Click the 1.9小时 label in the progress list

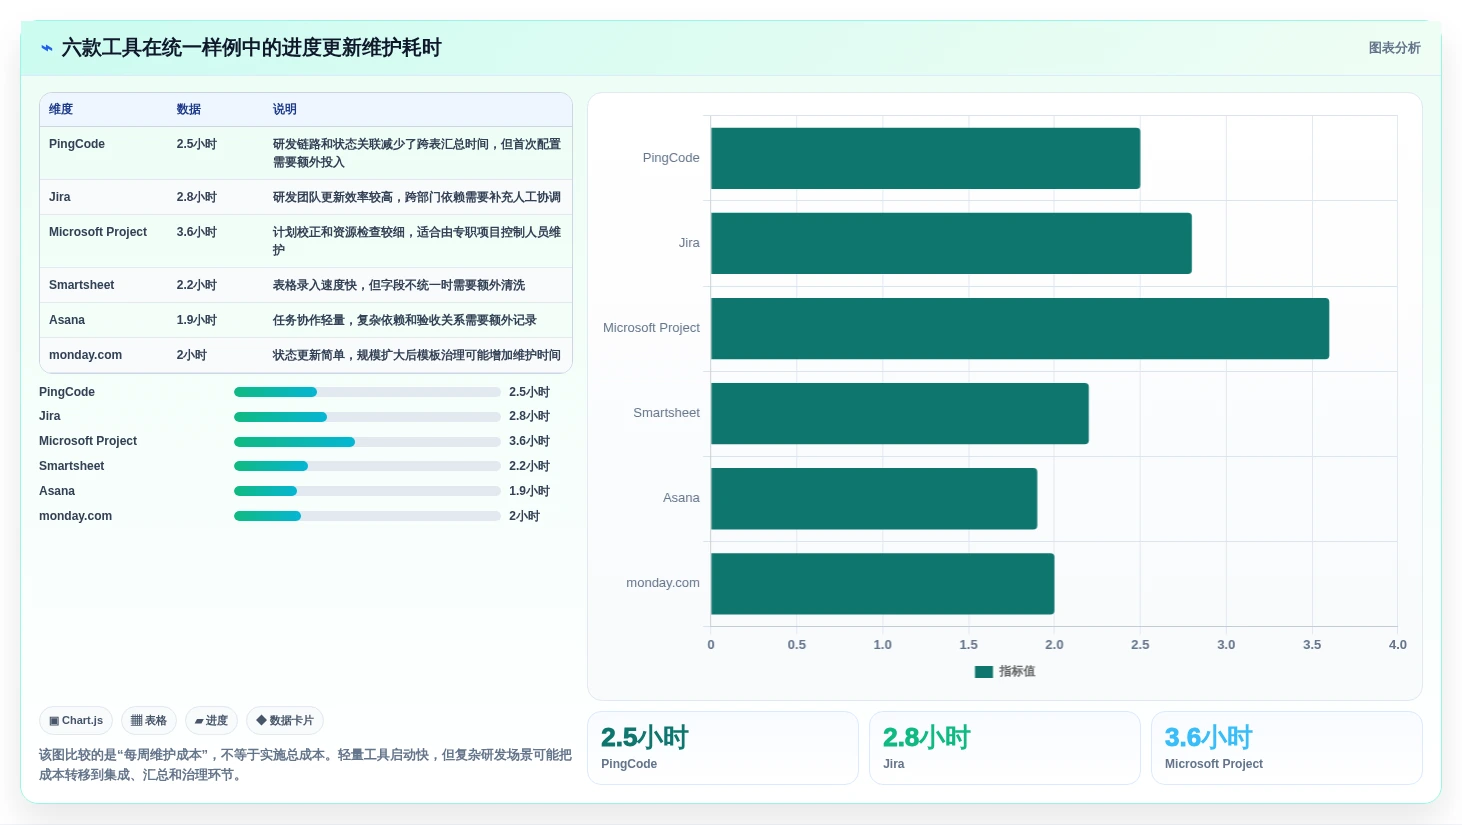529,491
